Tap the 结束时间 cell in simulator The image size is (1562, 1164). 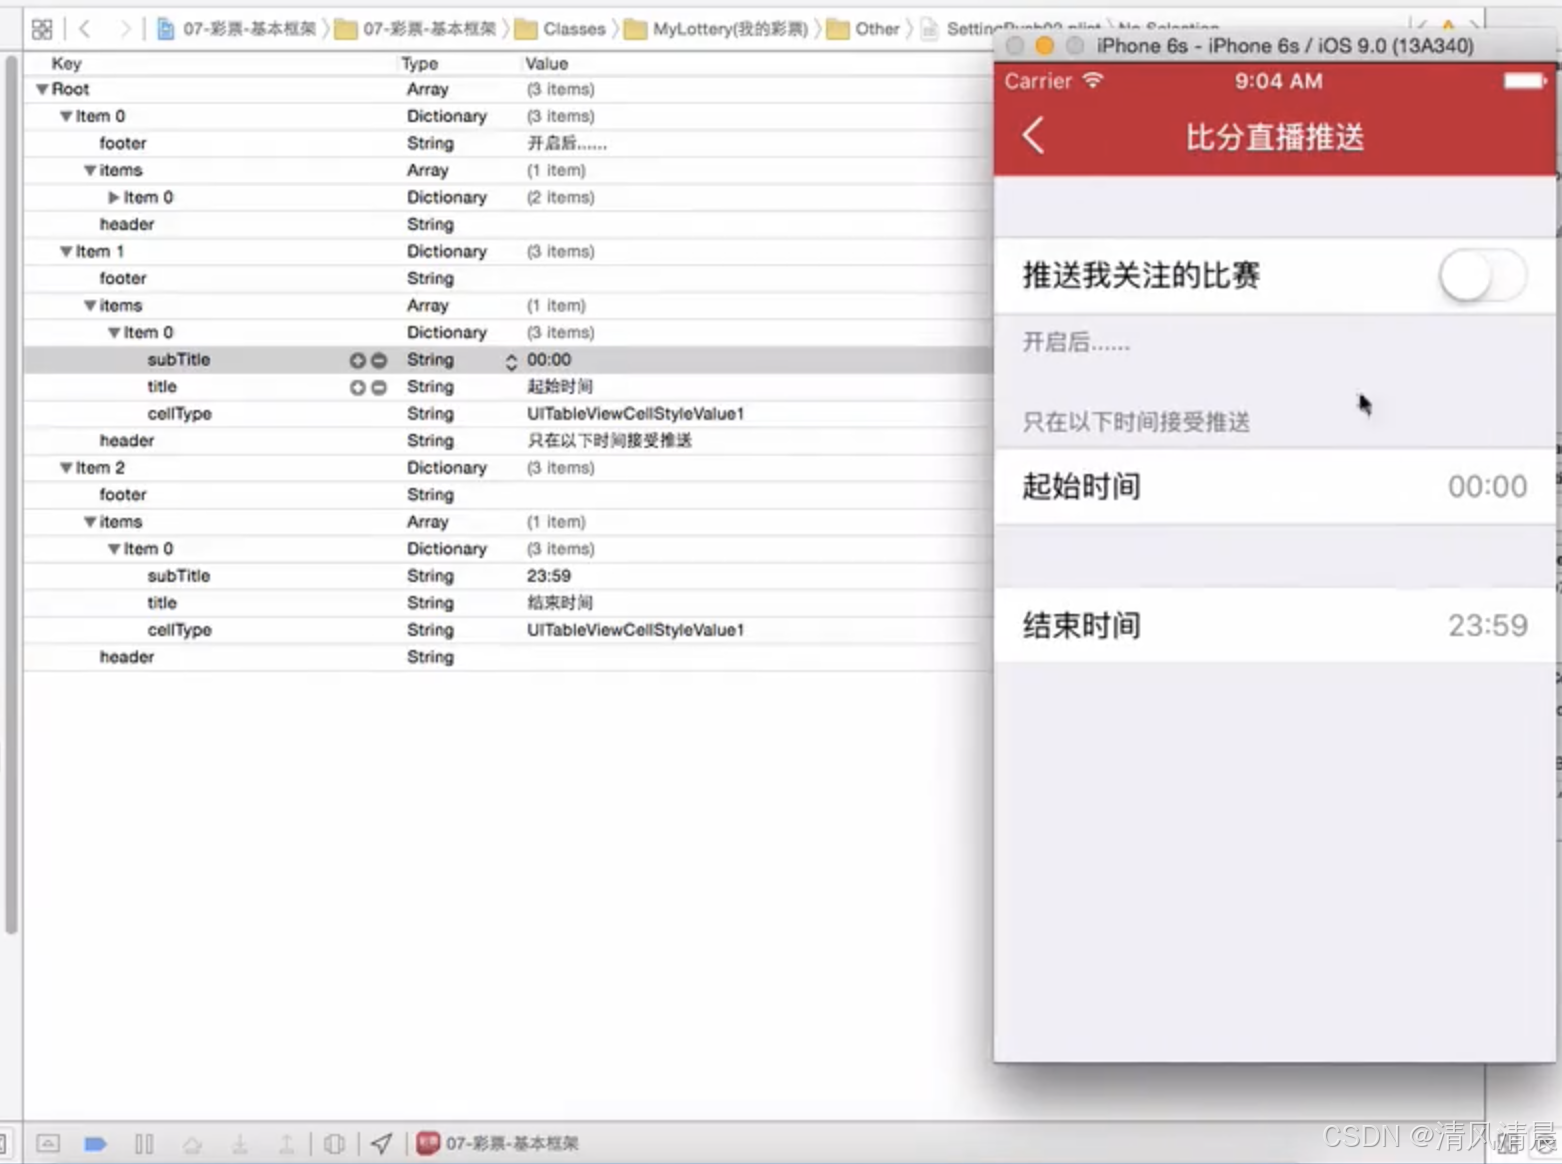pos(1275,625)
